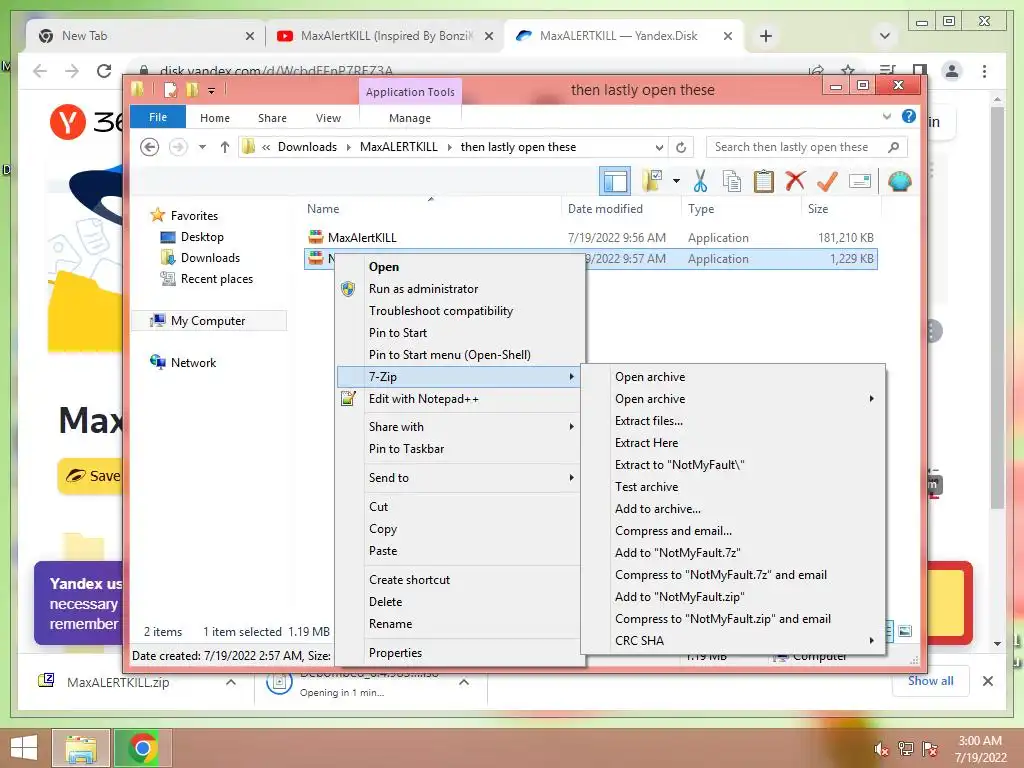Refresh the Explorer folder view
This screenshot has width=1024, height=768.
click(x=680, y=147)
